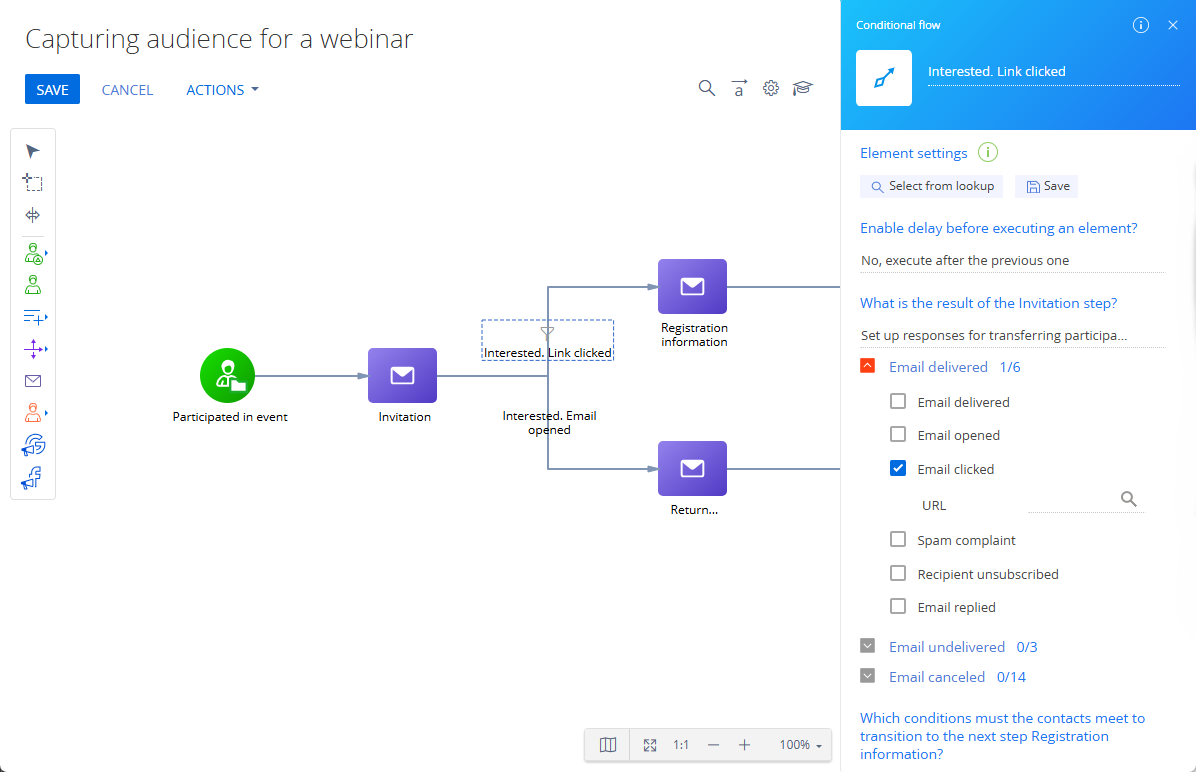Click Email delivered 1/6 heading link

tap(954, 367)
